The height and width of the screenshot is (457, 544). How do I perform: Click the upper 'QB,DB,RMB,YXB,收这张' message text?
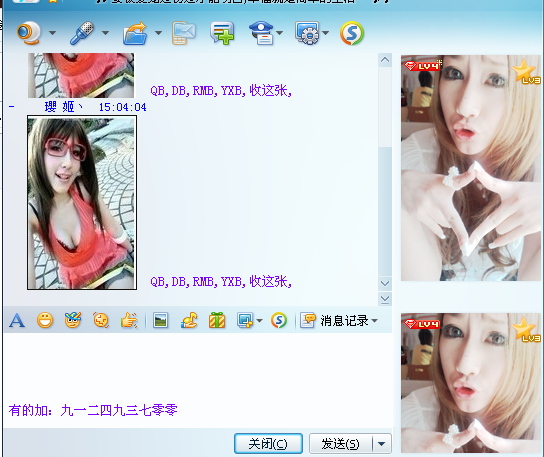(221, 91)
